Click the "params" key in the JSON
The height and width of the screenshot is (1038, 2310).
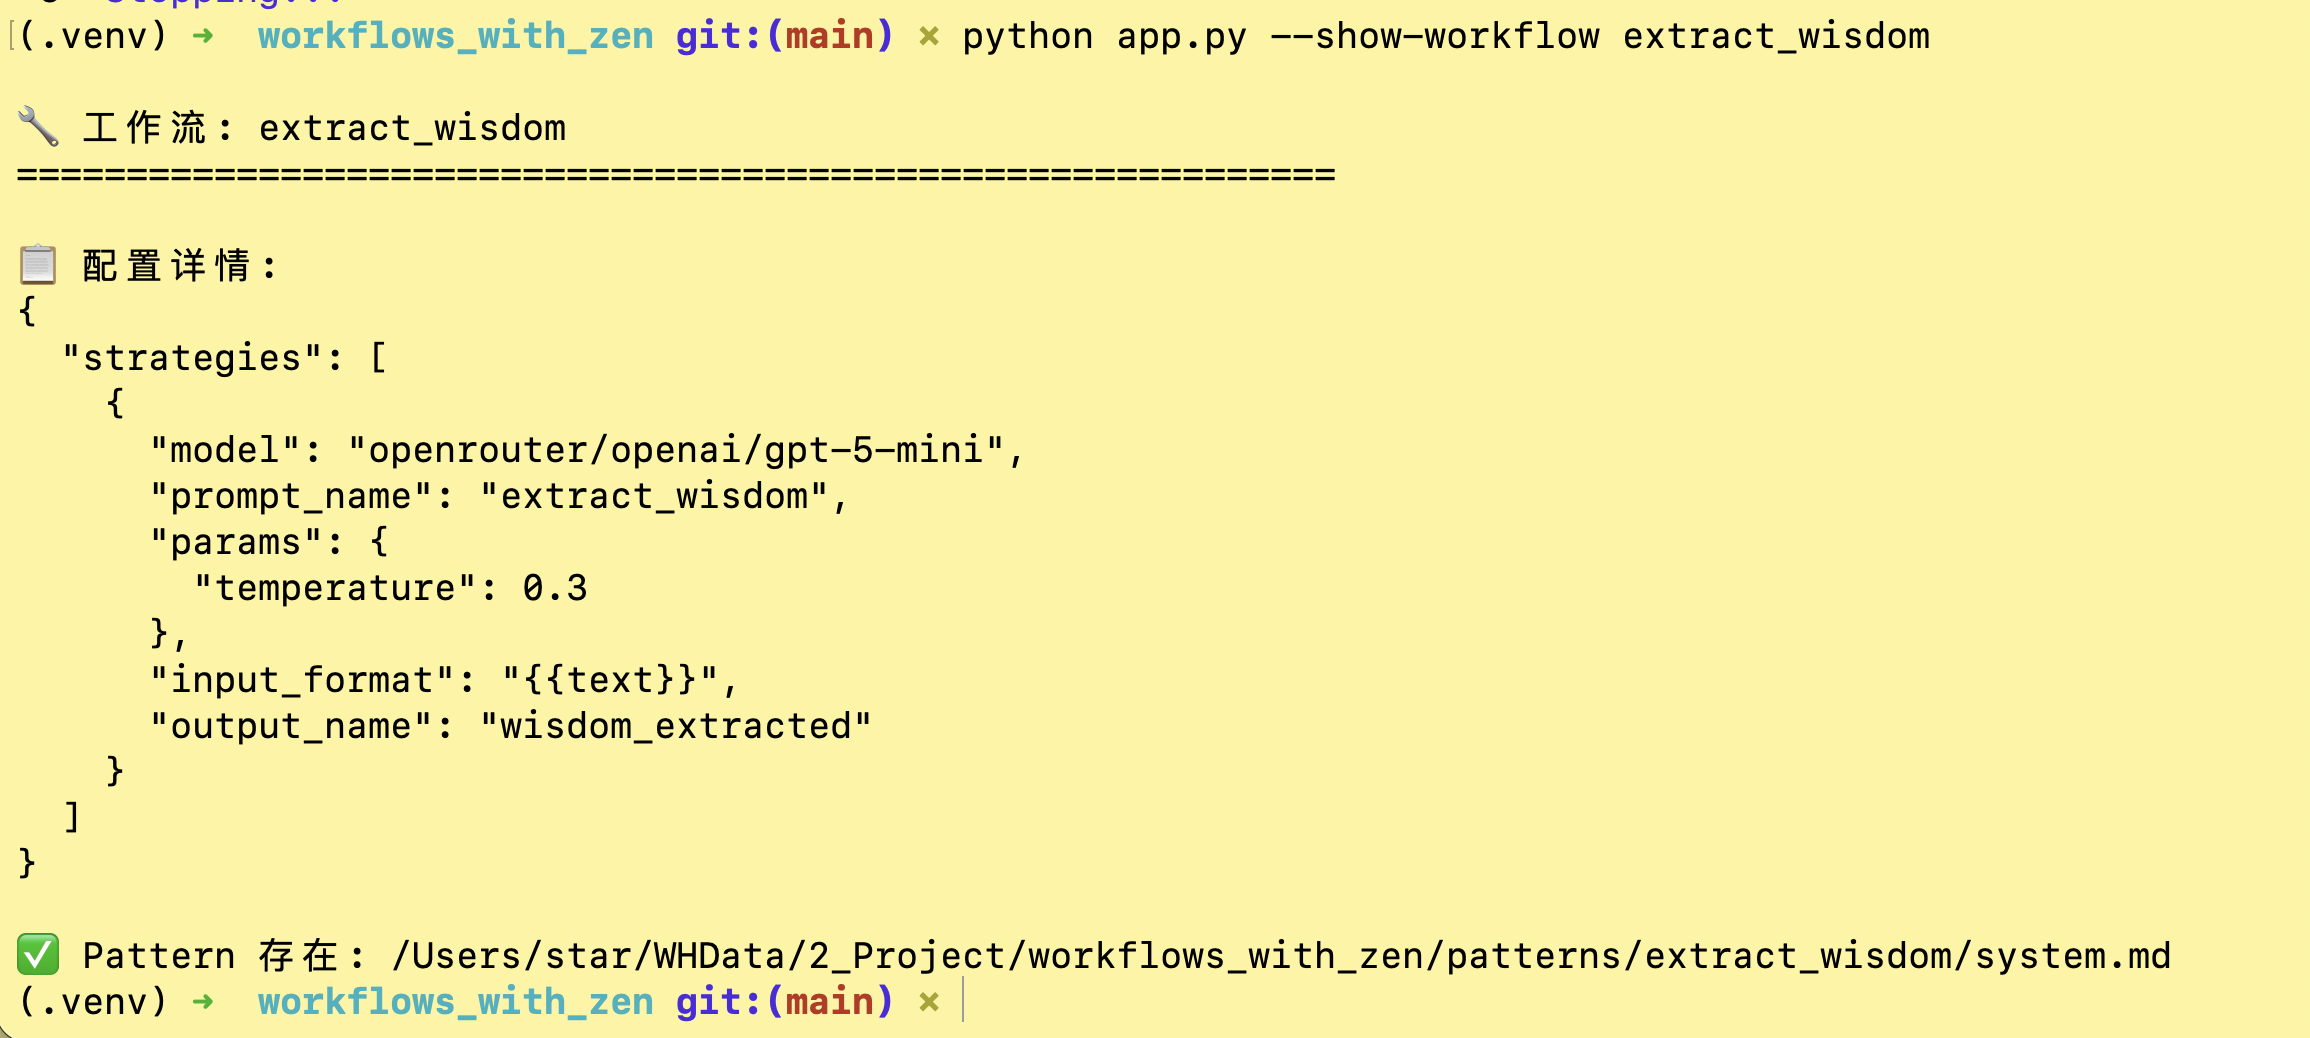pyautogui.click(x=236, y=542)
